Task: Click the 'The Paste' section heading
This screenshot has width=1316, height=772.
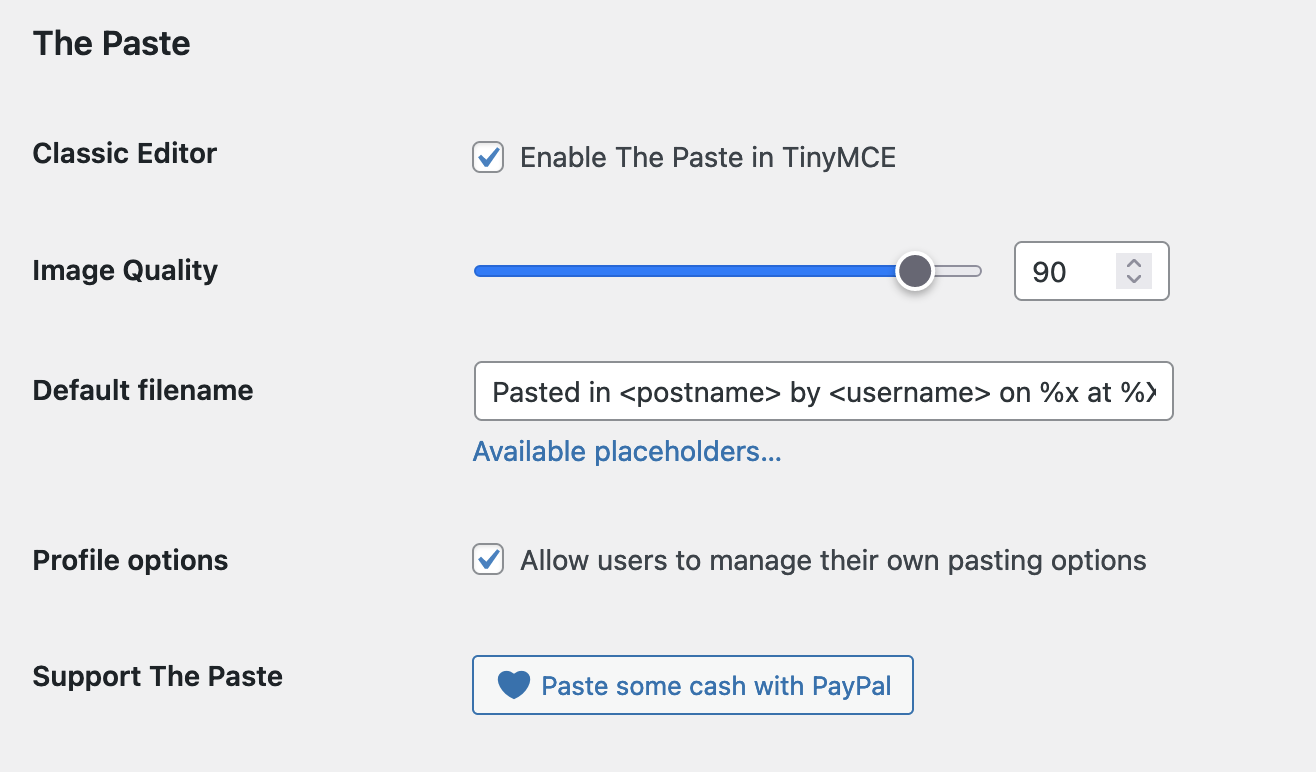Action: tap(112, 44)
